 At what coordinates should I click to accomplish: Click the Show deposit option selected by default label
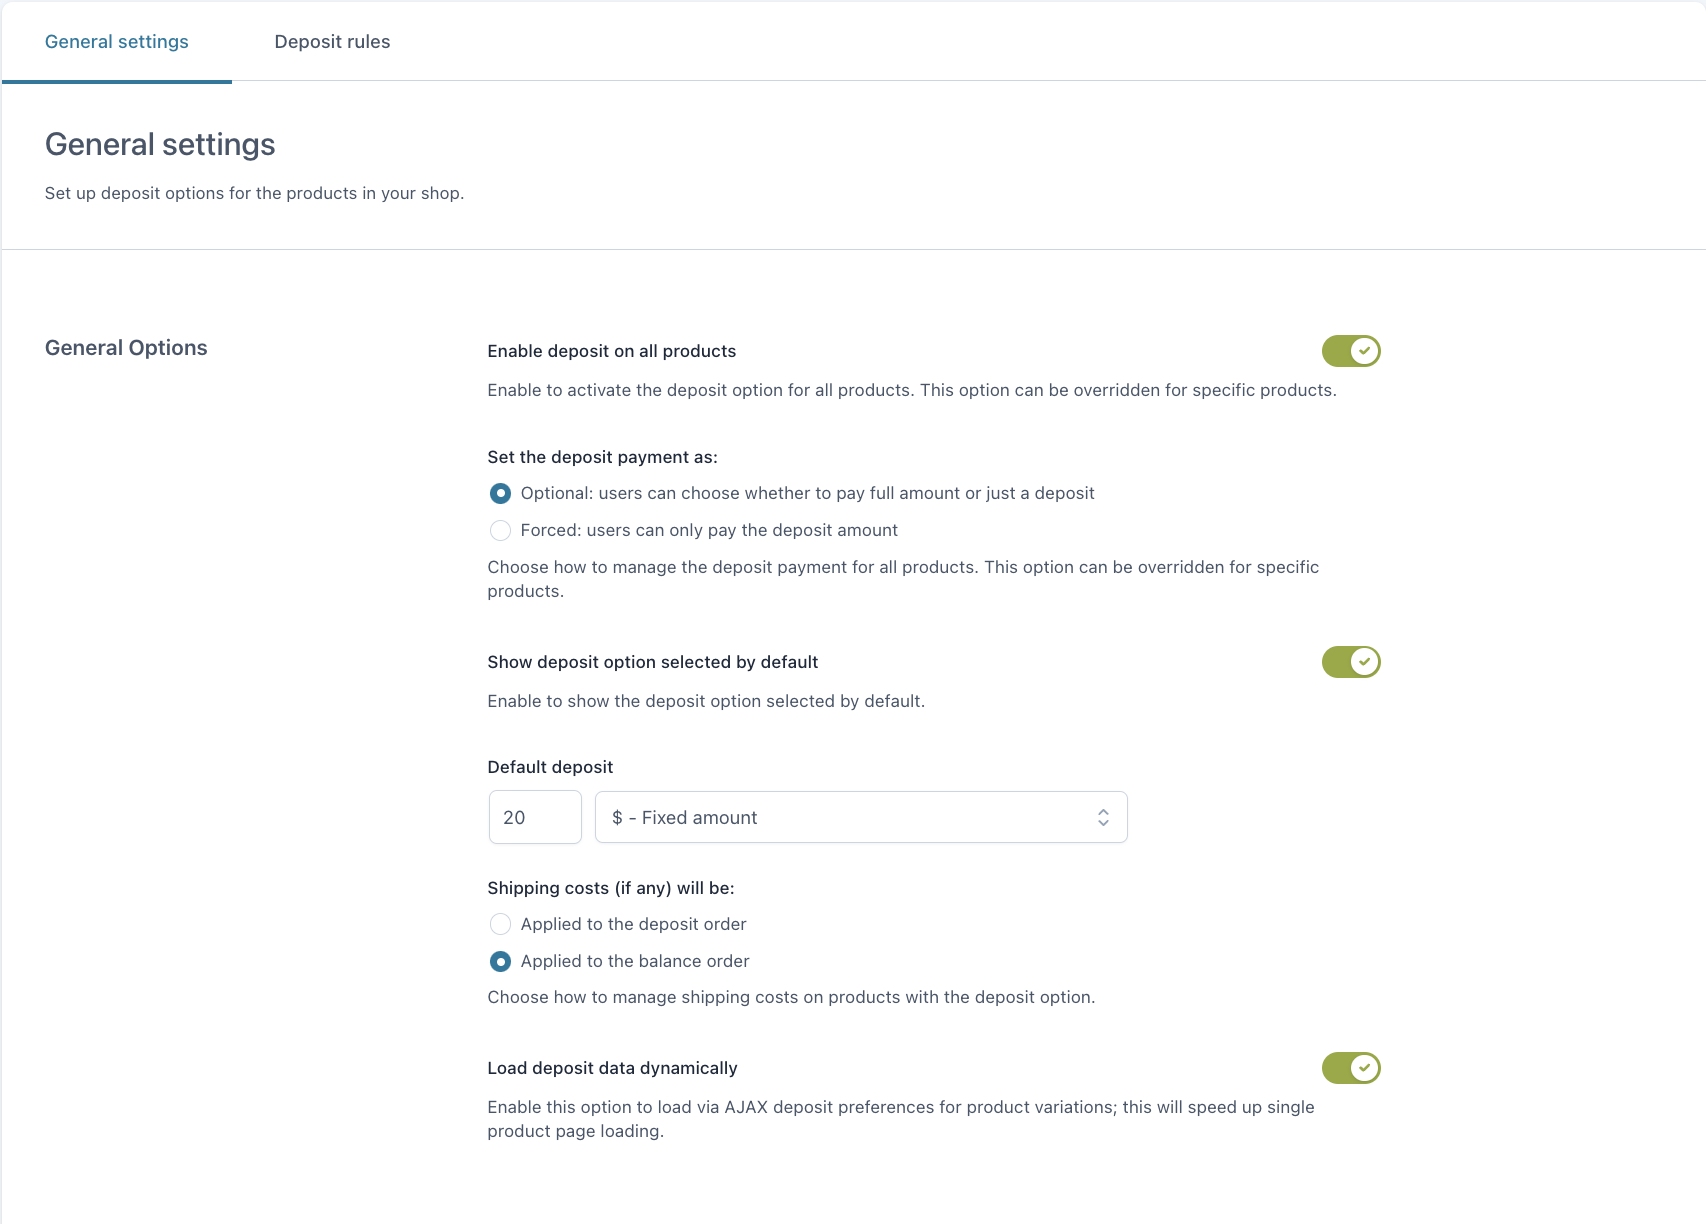(652, 662)
